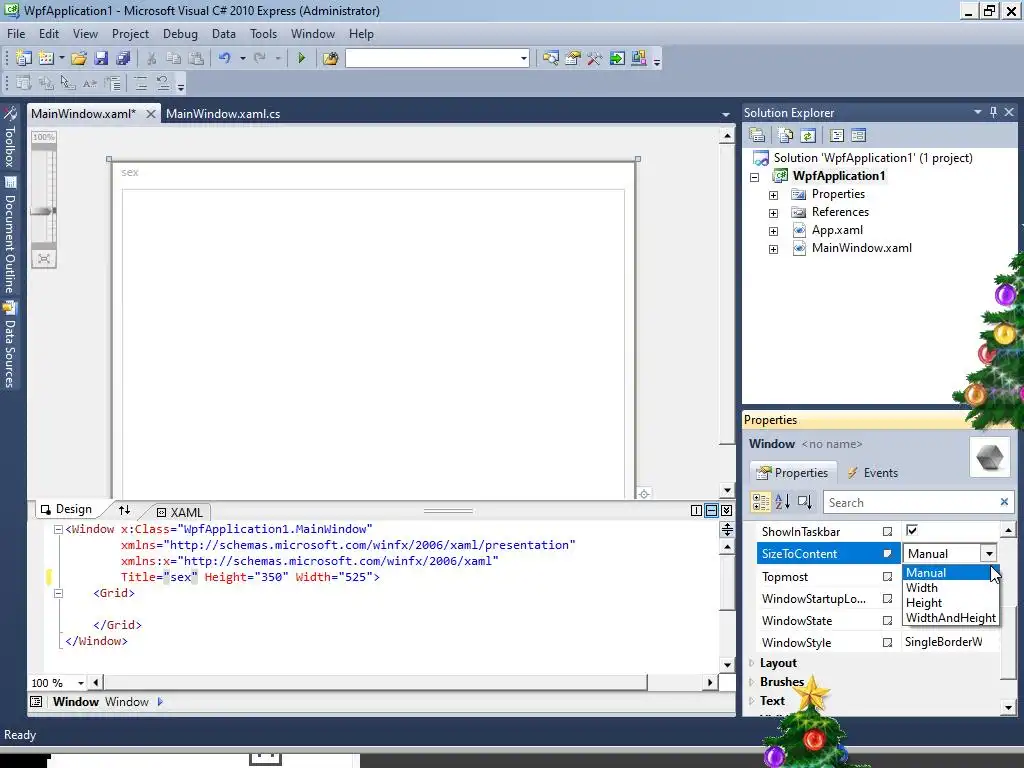Click Show All Files in Solution Explorer
This screenshot has height=768, width=1024.
point(786,135)
